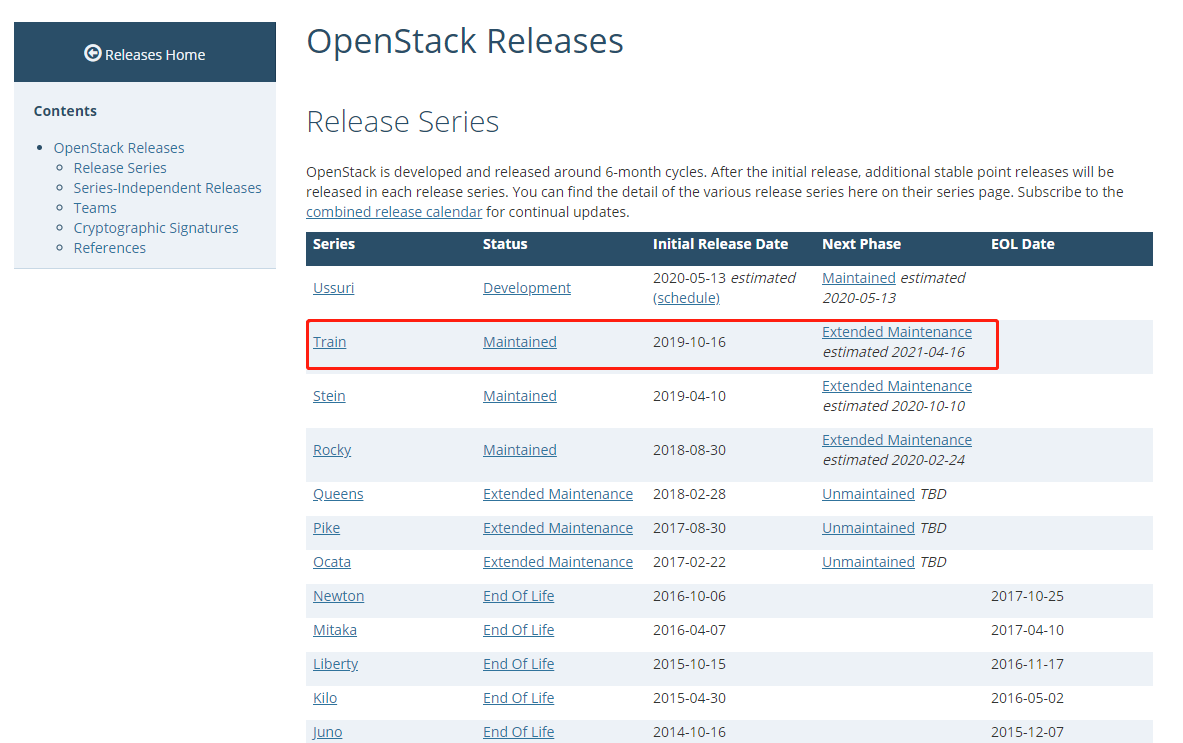Viewport: 1183px width, 743px height.
Task: Click End Of Life status for Kilo
Action: 518,698
